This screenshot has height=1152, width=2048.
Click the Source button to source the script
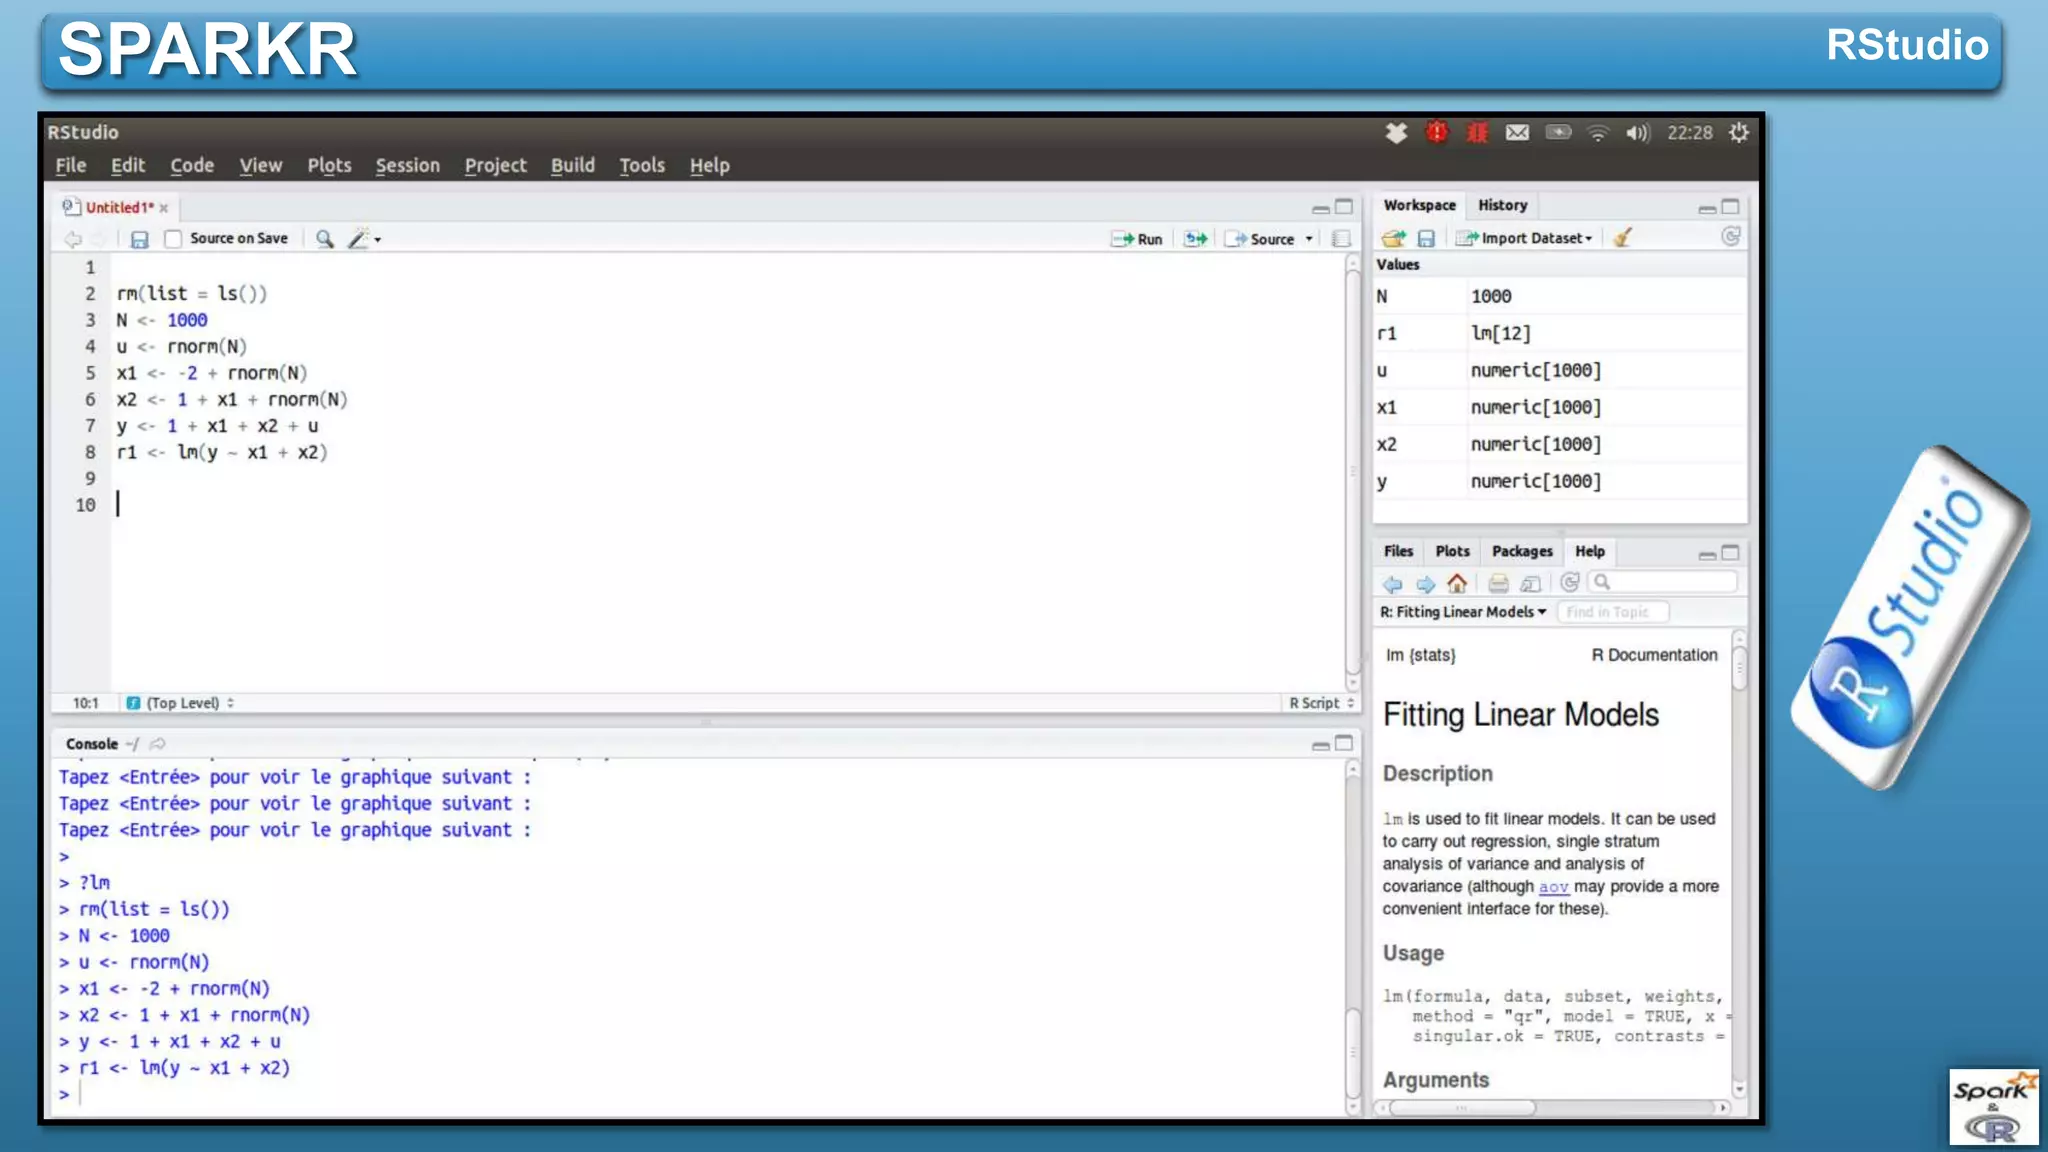1260,239
